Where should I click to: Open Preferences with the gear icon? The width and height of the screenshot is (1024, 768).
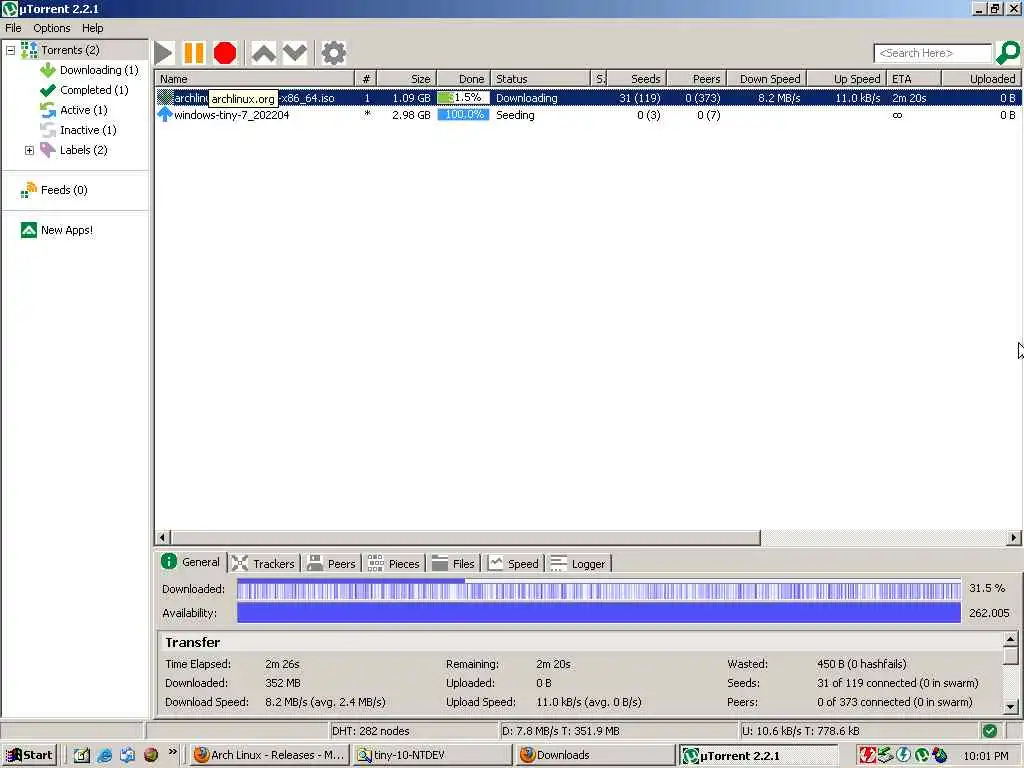coord(334,54)
